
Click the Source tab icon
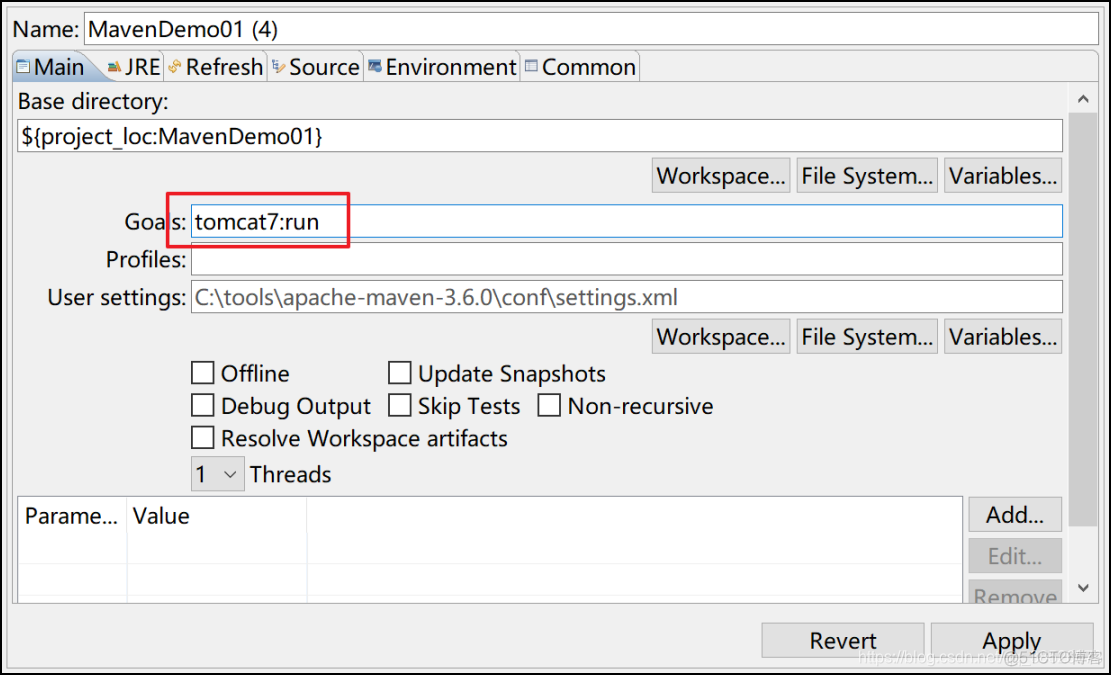tap(278, 67)
